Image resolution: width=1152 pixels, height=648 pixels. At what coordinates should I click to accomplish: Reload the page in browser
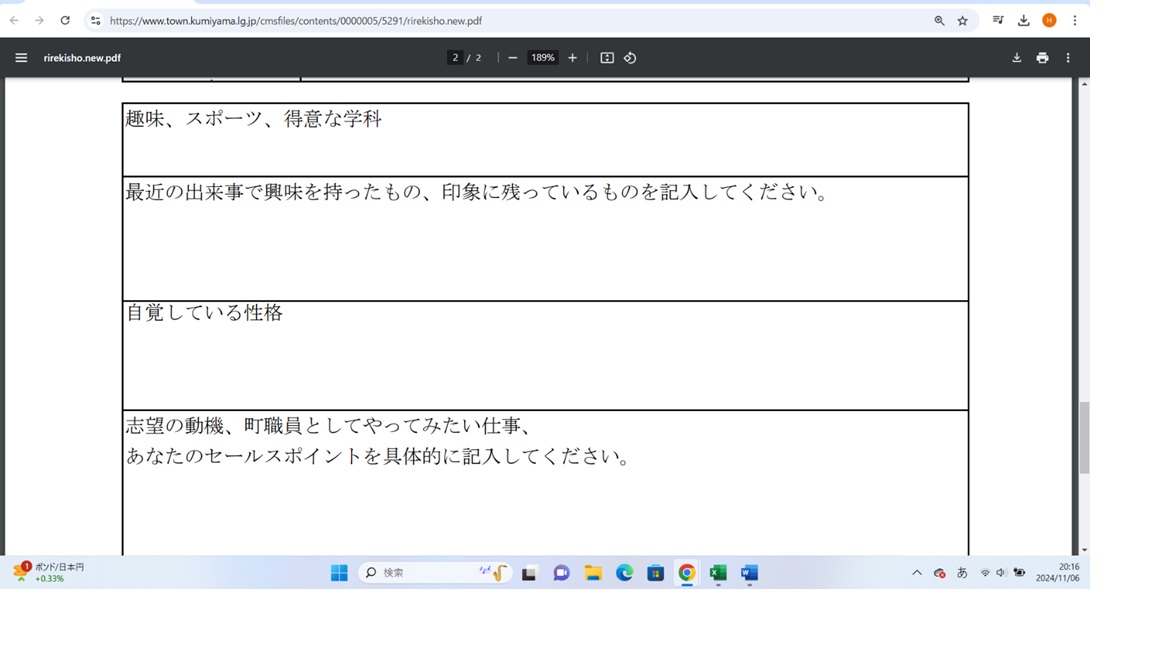click(x=65, y=20)
